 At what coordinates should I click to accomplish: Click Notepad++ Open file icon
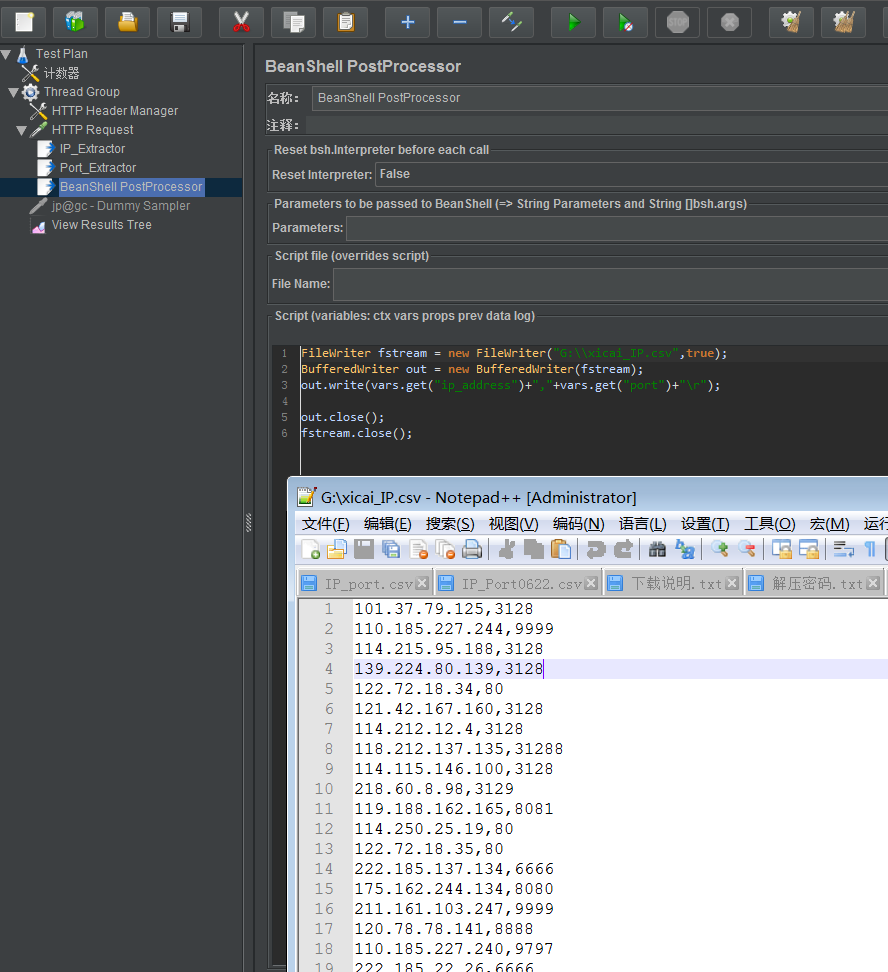337,549
